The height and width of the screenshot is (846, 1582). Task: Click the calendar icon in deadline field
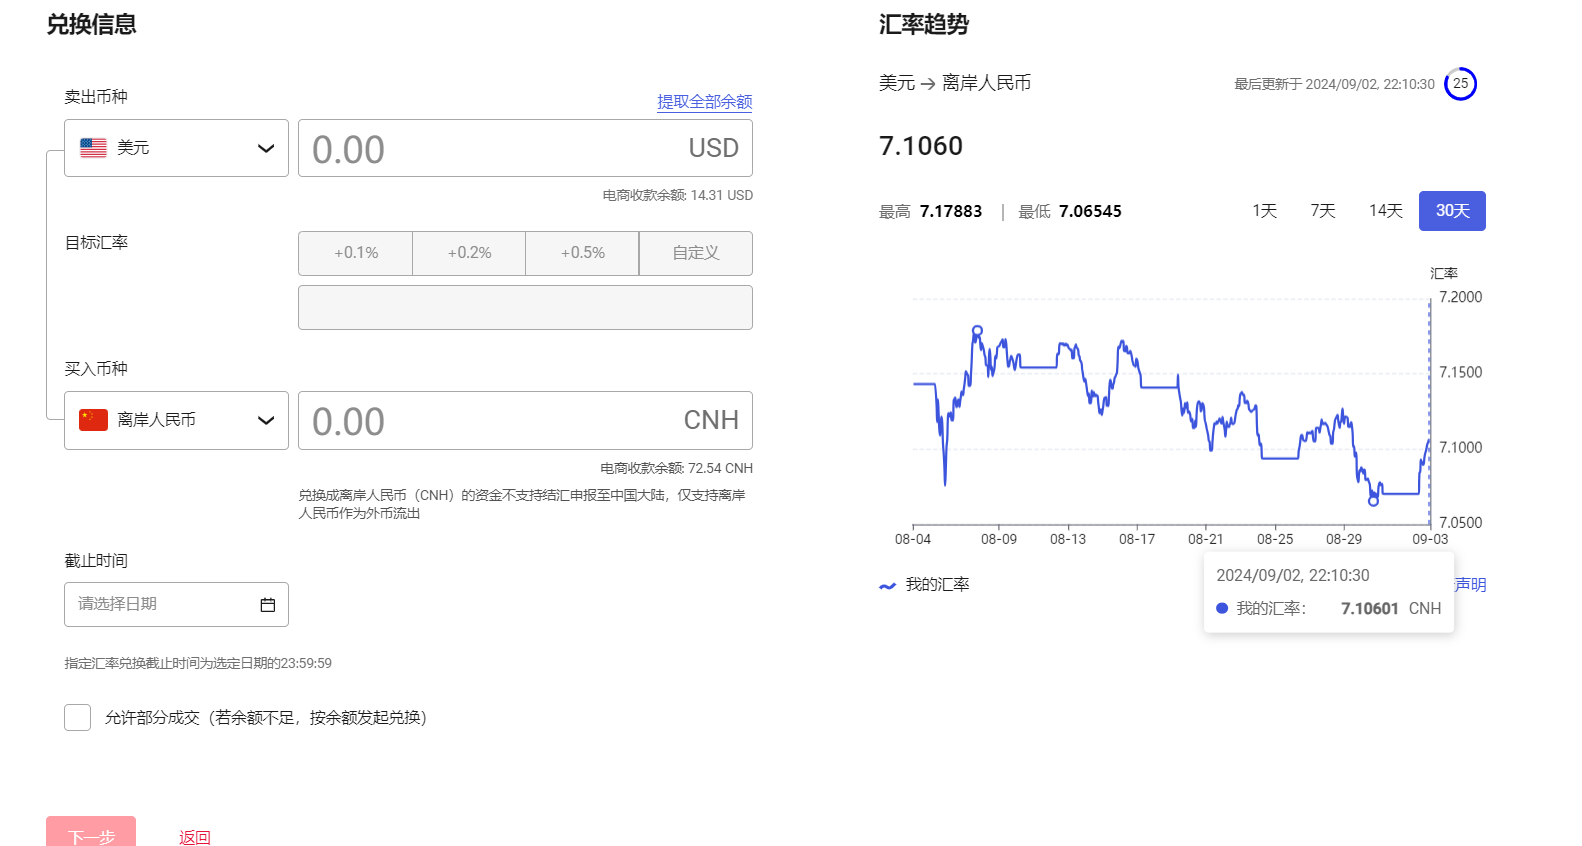pyautogui.click(x=267, y=605)
